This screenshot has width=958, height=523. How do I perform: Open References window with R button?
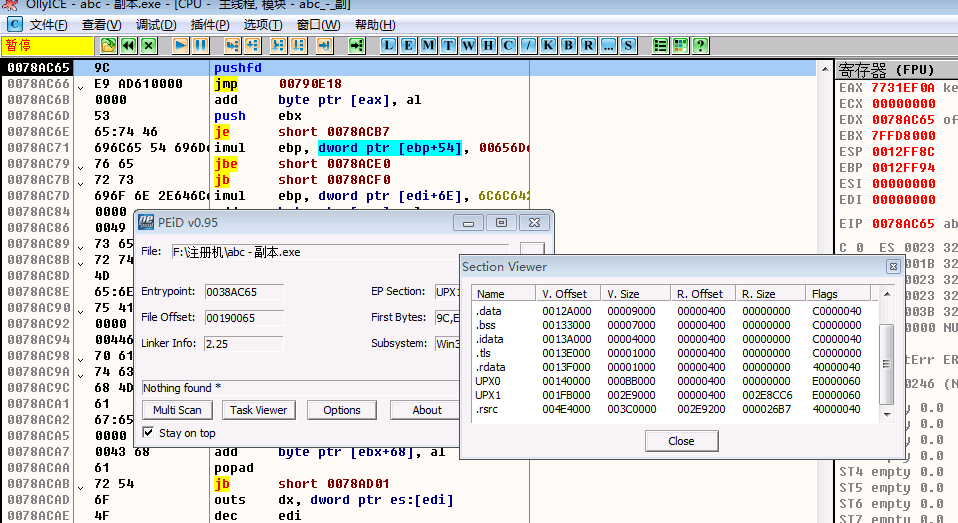pos(588,46)
